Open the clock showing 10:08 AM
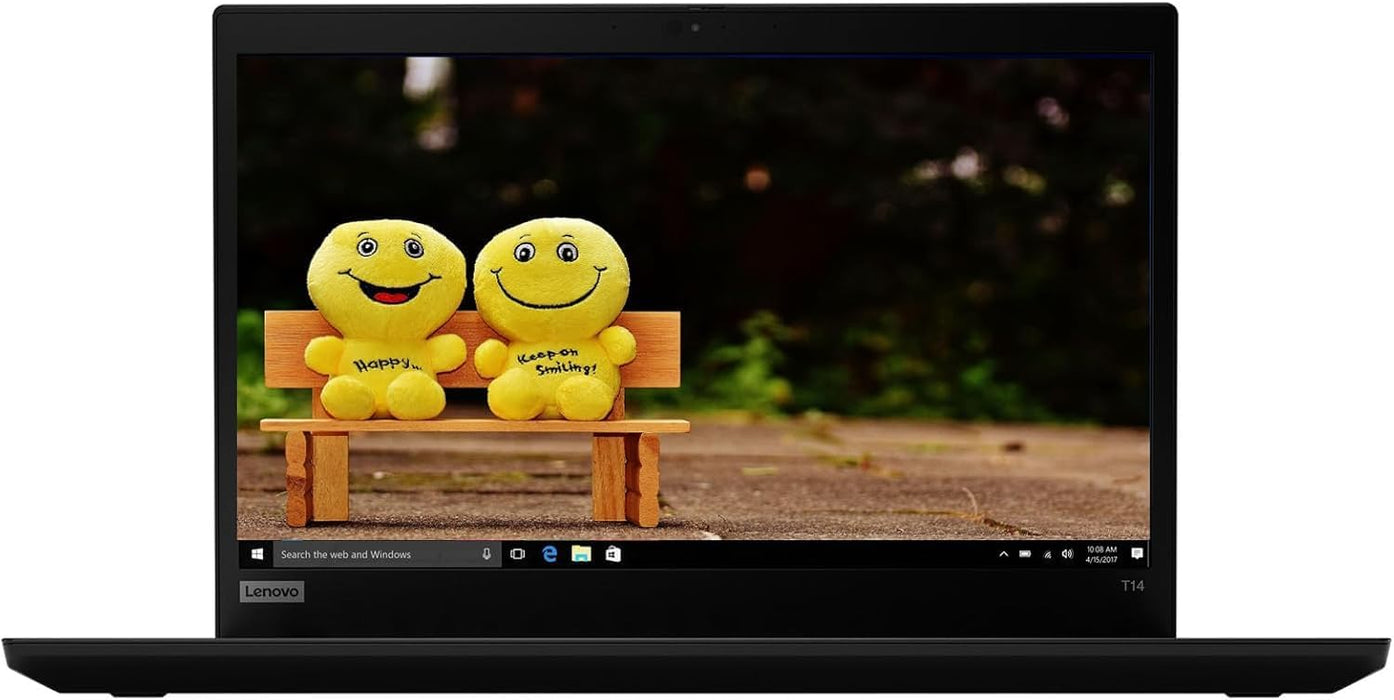1394x700 pixels. pyautogui.click(x=1101, y=554)
